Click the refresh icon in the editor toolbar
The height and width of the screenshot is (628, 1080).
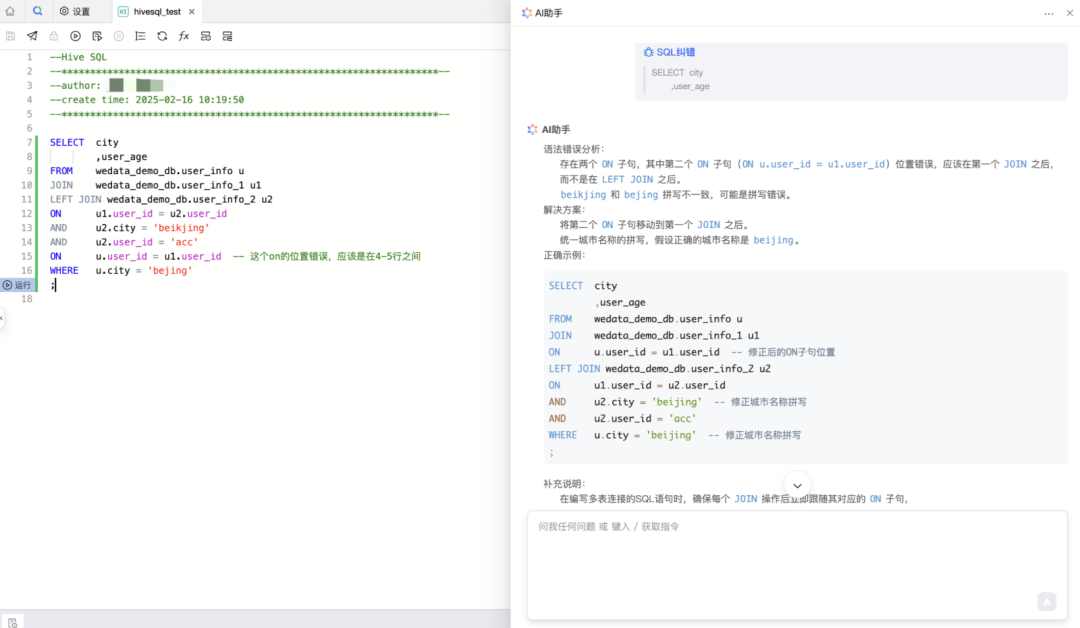[x=162, y=36]
